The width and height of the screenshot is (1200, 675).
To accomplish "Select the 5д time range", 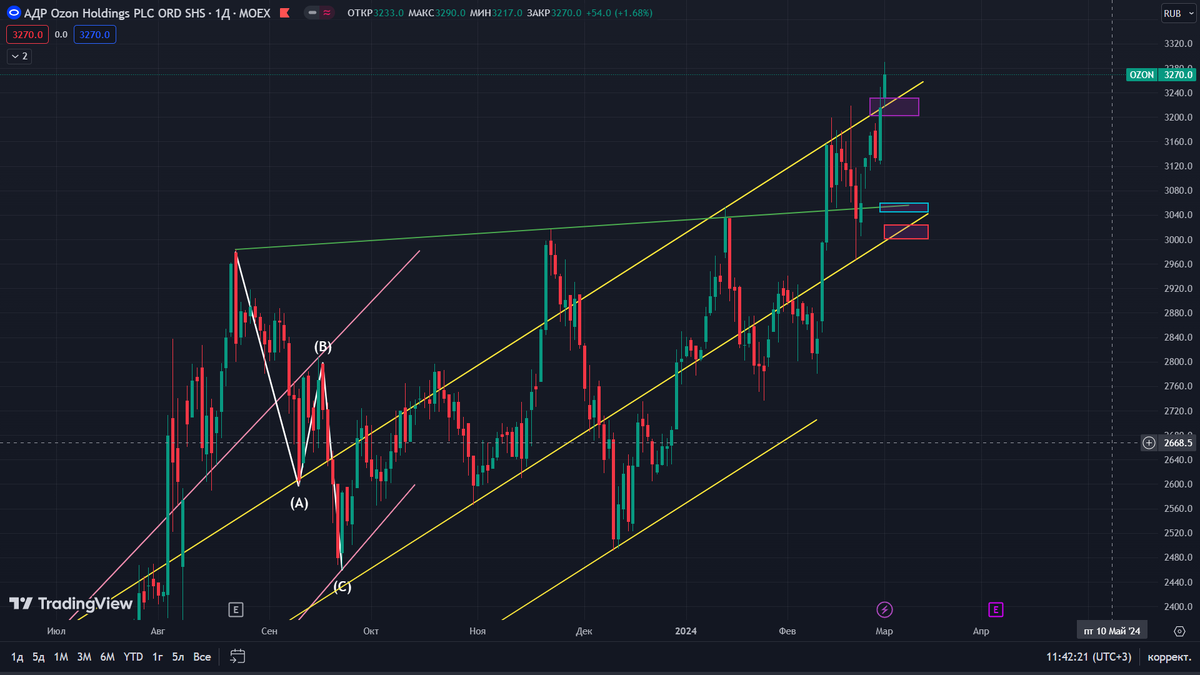I will (x=38, y=657).
